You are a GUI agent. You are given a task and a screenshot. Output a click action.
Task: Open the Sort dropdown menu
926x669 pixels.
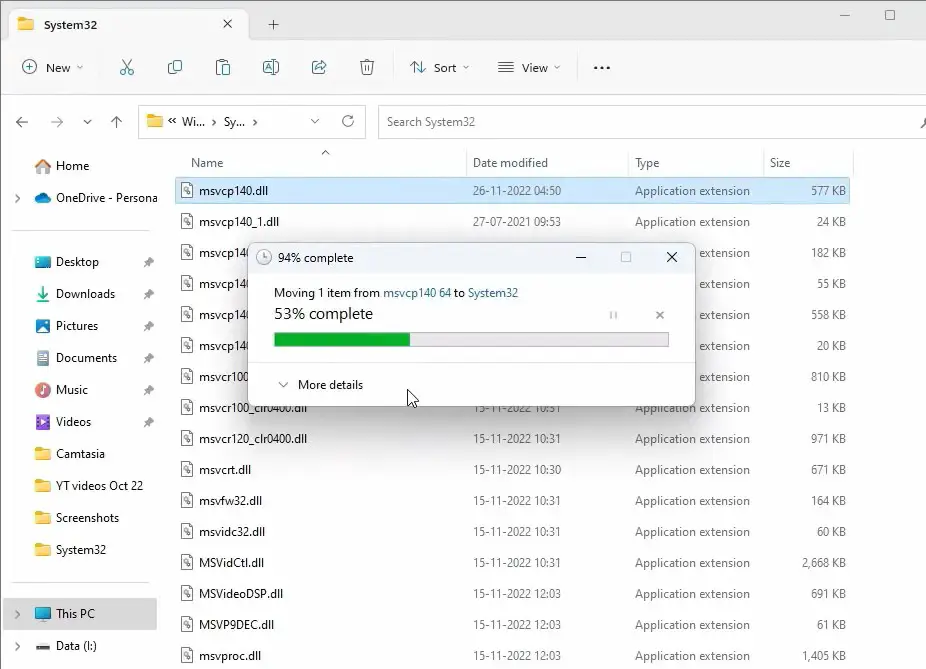point(440,67)
